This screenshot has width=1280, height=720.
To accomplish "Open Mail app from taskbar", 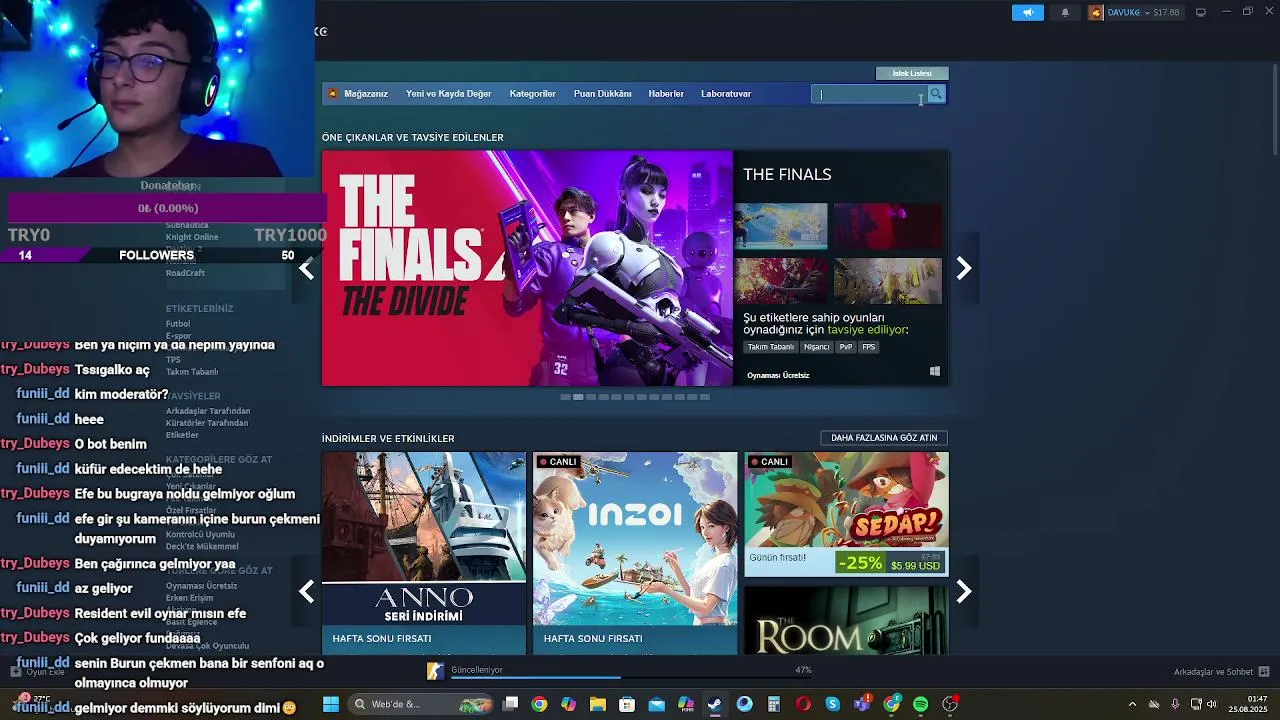I will [656, 704].
